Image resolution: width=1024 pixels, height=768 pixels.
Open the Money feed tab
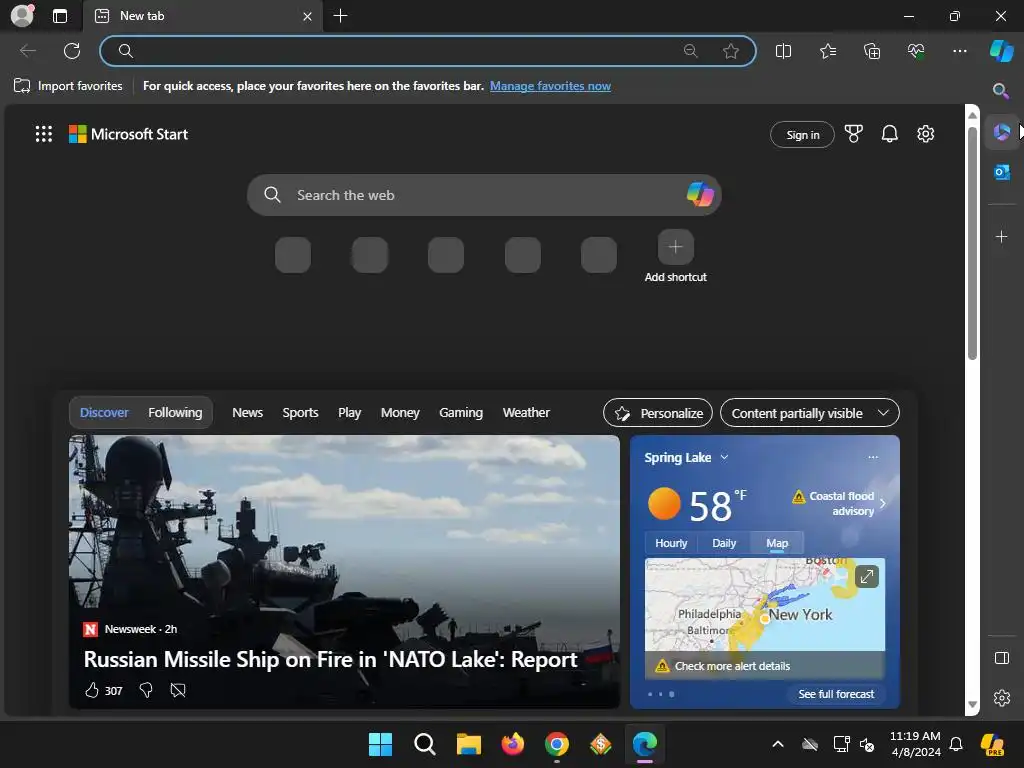click(x=400, y=413)
